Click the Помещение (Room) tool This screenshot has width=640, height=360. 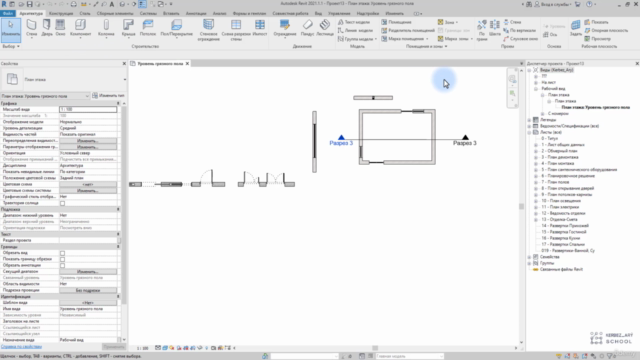coord(396,22)
